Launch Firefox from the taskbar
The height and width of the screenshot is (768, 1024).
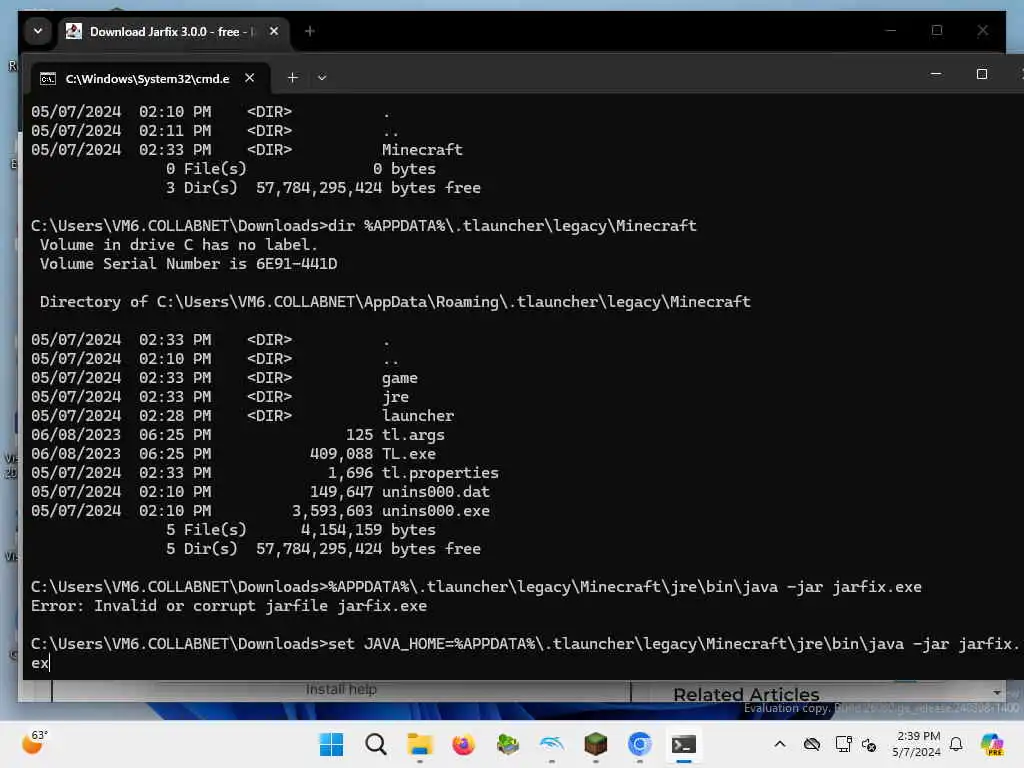click(x=463, y=744)
